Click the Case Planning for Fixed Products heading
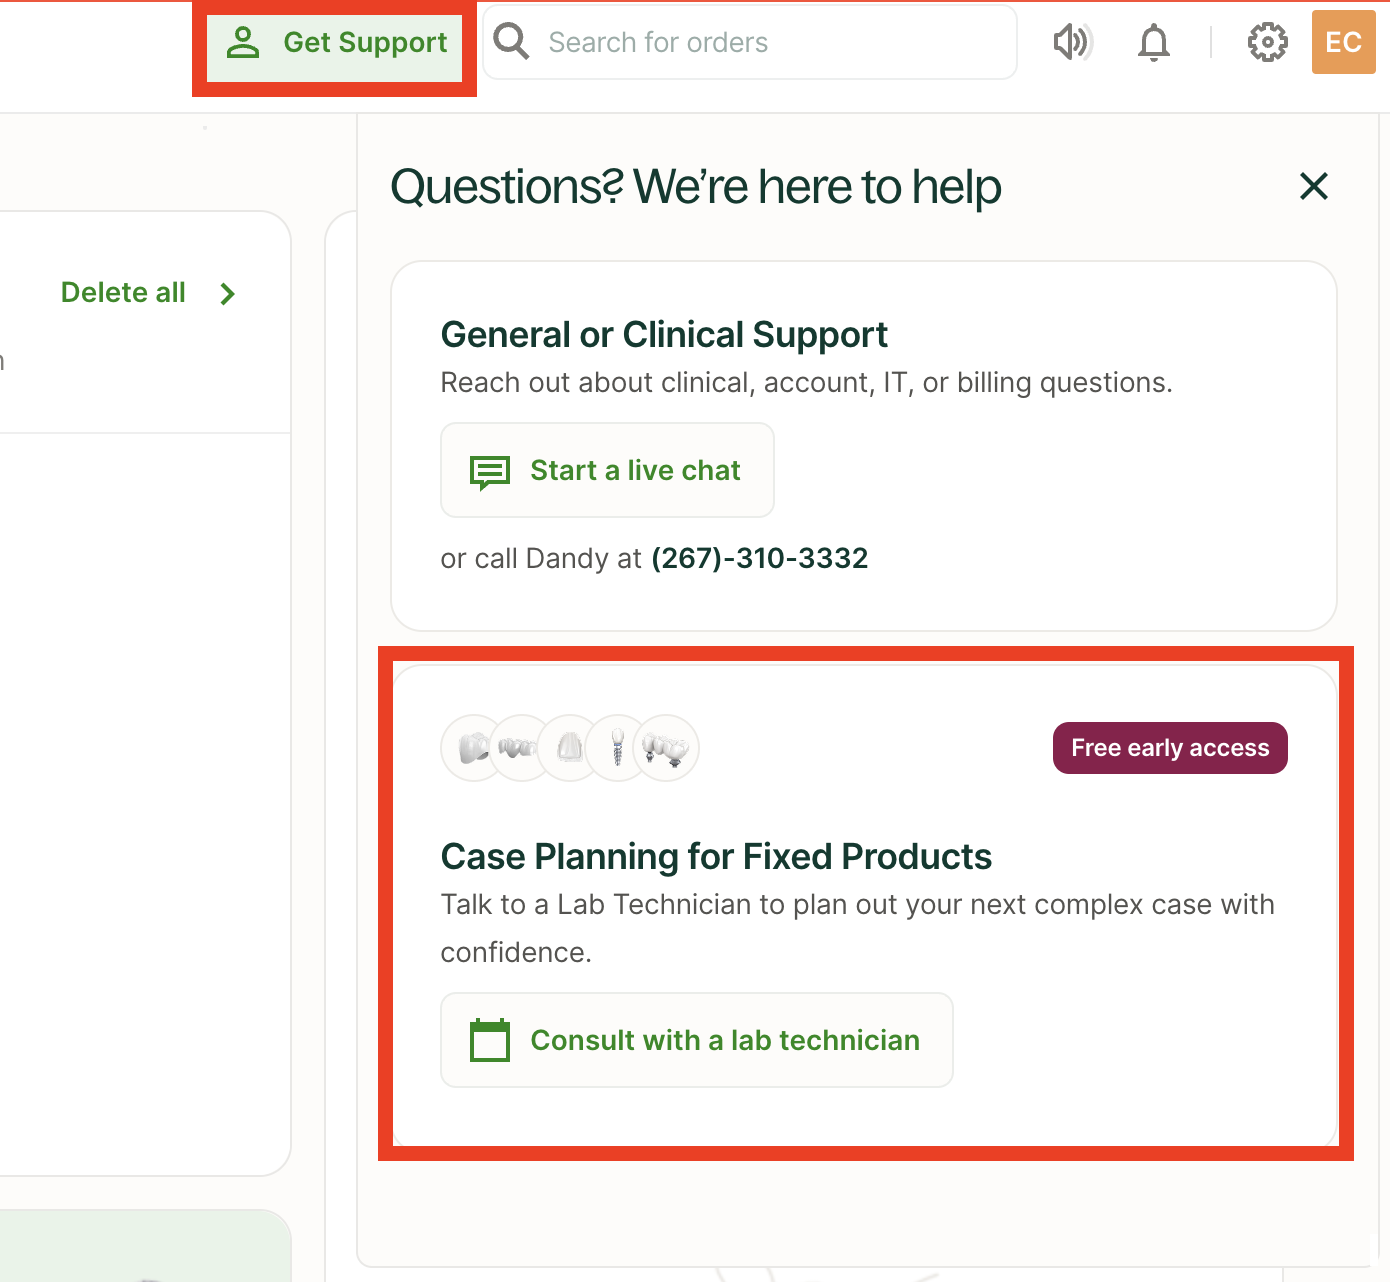 tap(716, 857)
